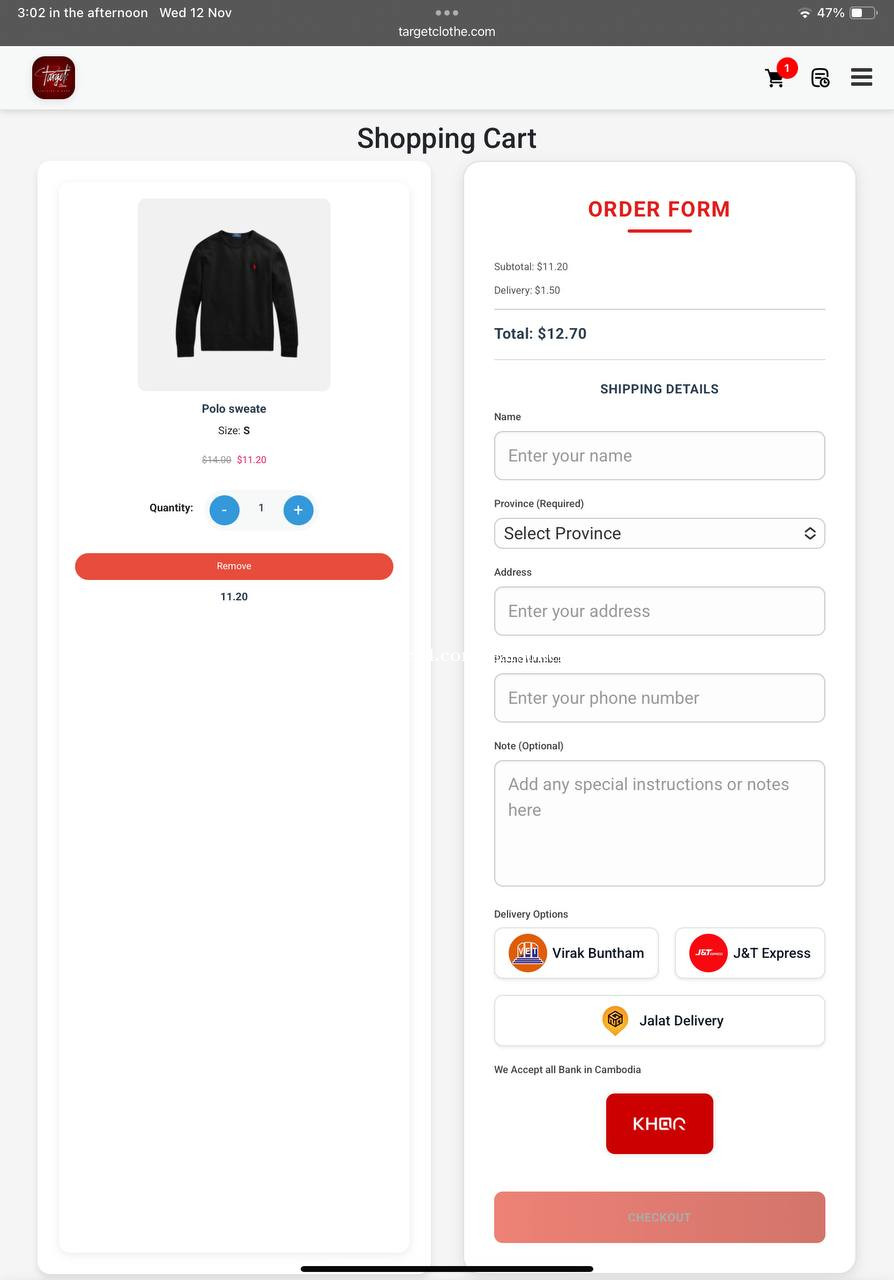Viewport: 894px width, 1280px height.
Task: Tap the KHQR payment logo
Action: pos(659,1123)
